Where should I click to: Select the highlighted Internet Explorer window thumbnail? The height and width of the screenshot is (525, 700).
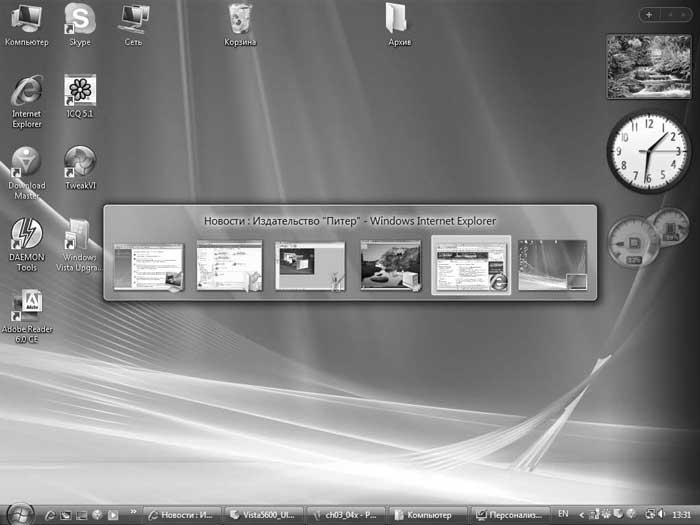[x=471, y=265]
